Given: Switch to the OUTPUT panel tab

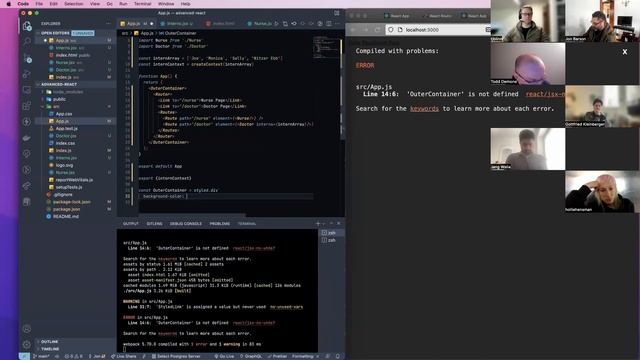Looking at the screenshot, I should tap(131, 224).
